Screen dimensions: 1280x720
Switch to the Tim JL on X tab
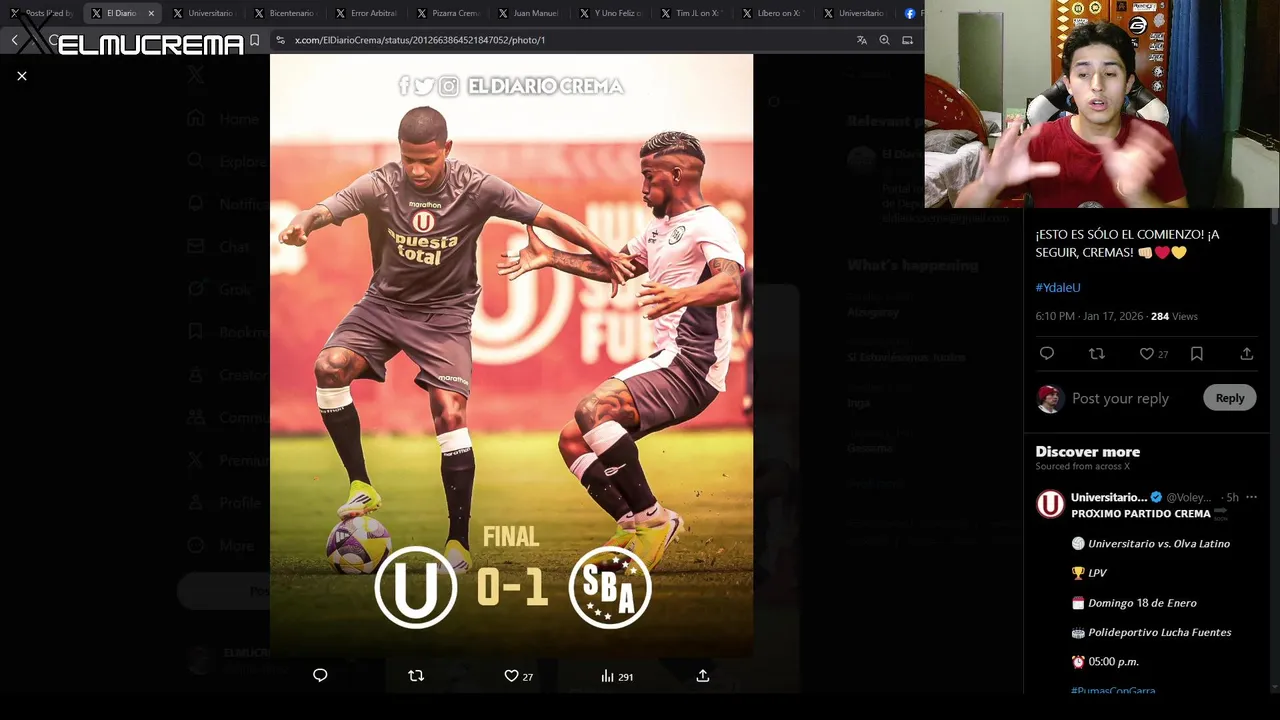[x=692, y=13]
